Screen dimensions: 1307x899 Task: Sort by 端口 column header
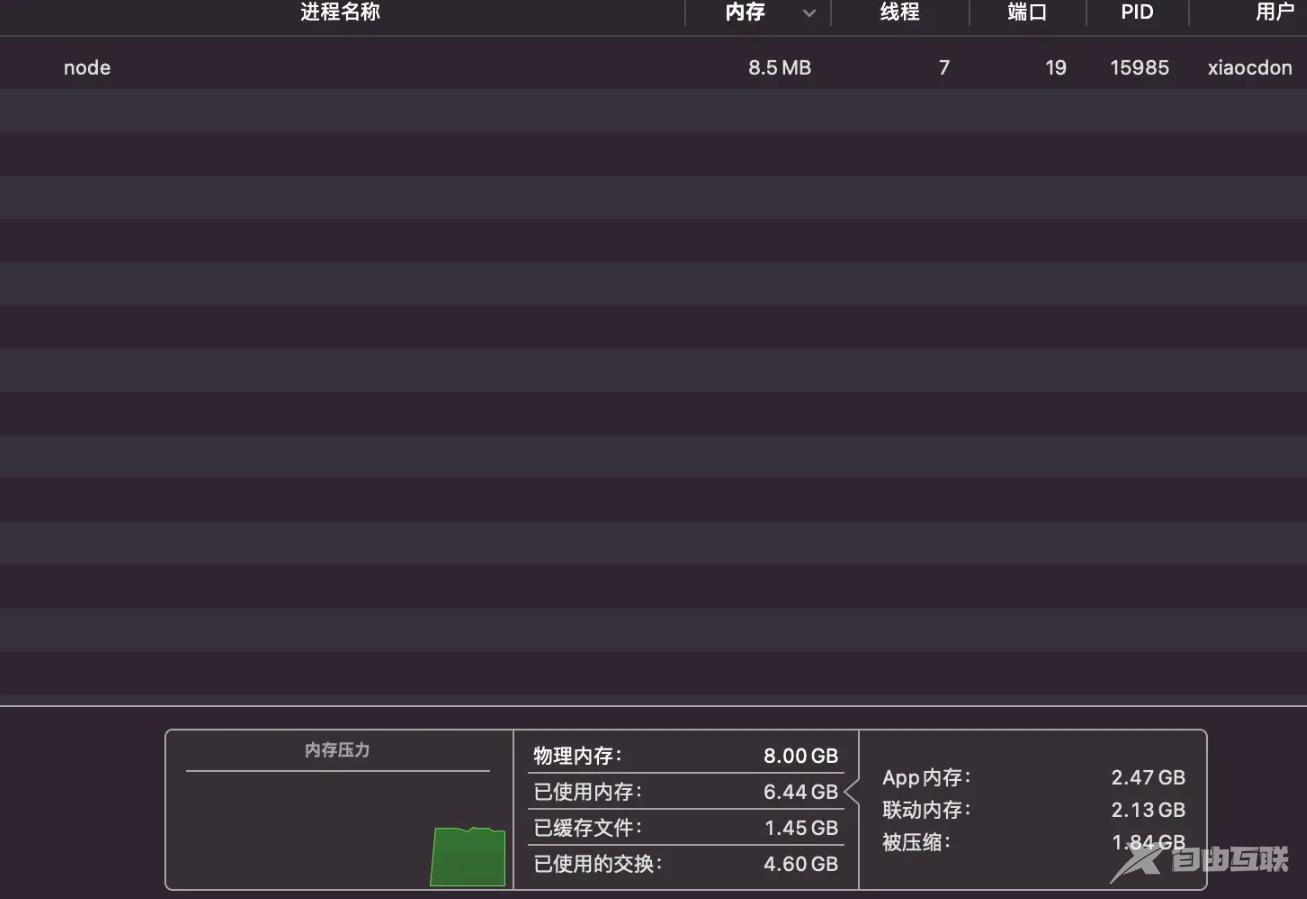point(1027,13)
